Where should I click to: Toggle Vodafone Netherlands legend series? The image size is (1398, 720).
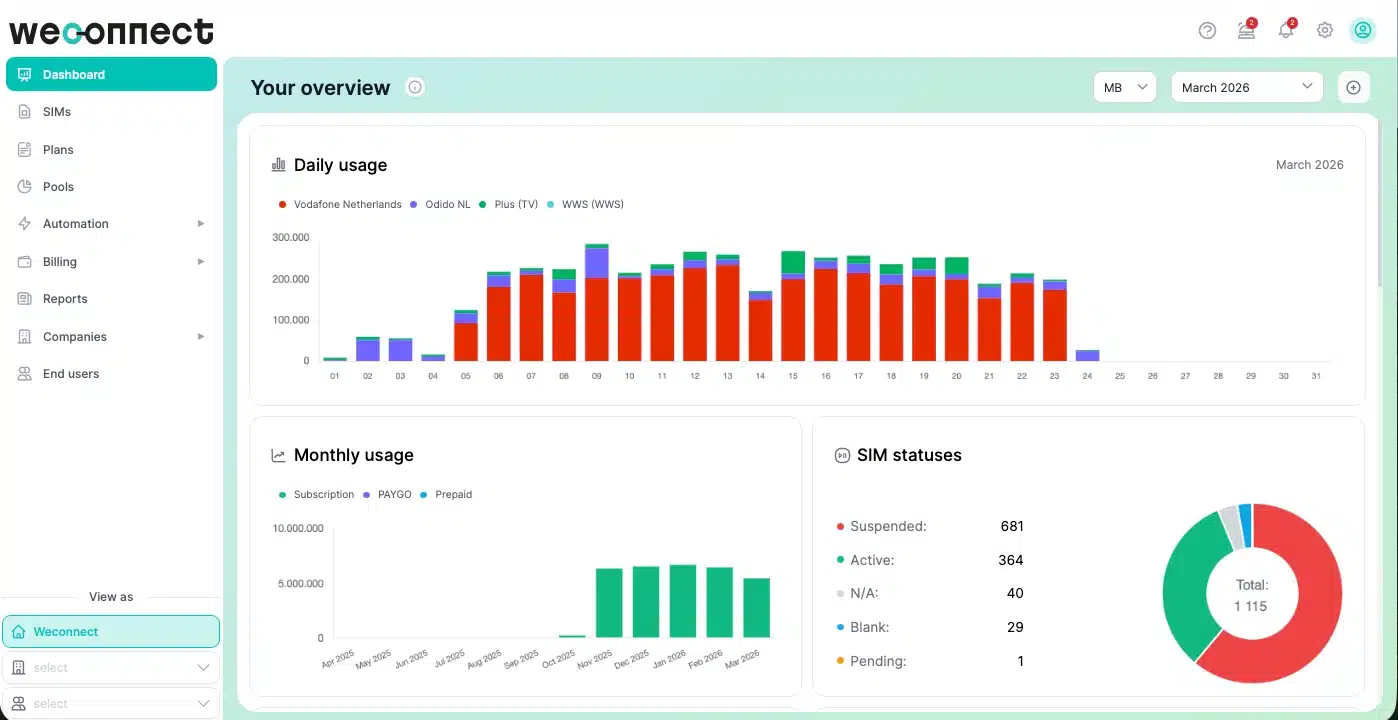tap(340, 204)
